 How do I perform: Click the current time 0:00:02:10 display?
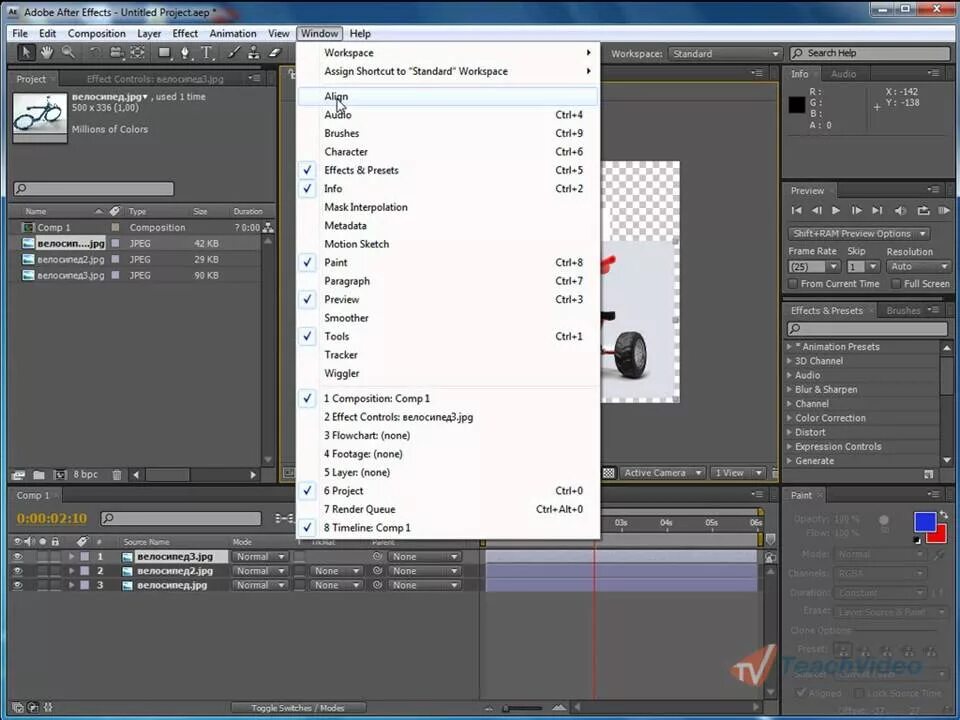(51, 519)
